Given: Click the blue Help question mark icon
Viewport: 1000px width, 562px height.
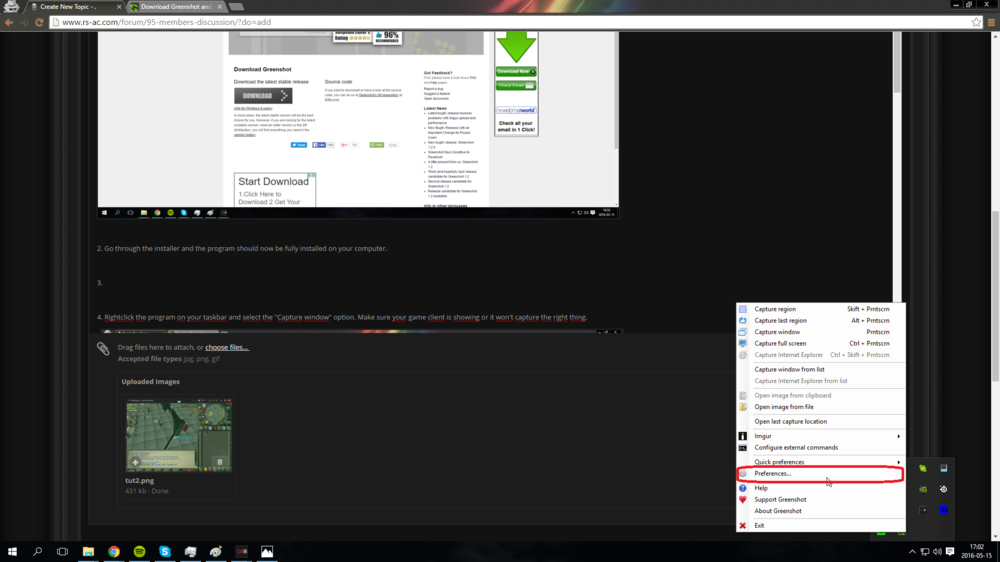Looking at the screenshot, I should [x=742, y=488].
